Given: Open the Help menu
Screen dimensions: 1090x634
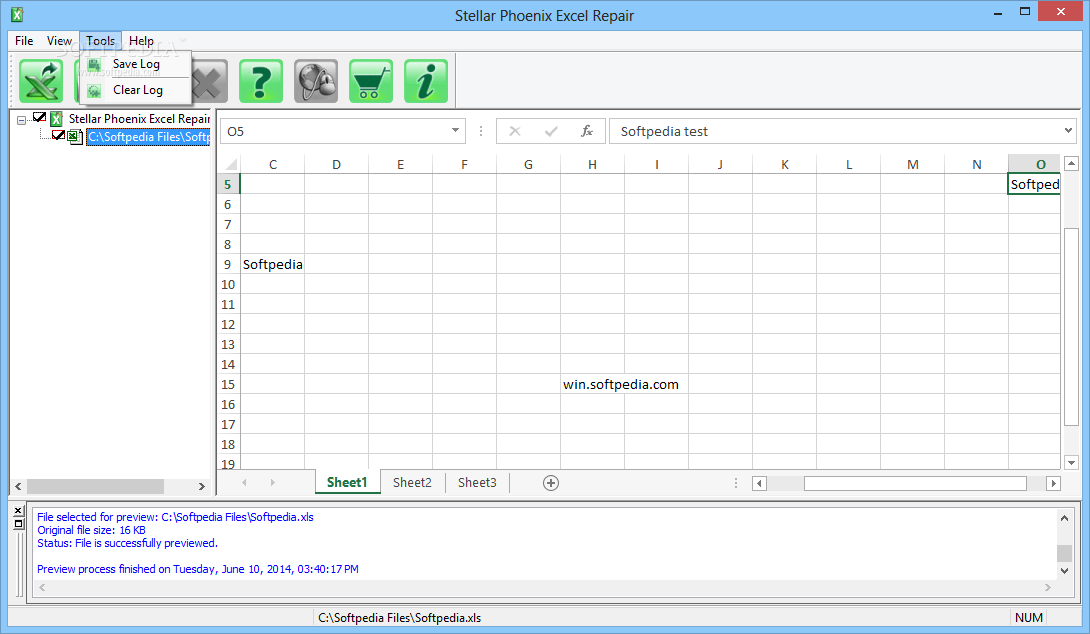Looking at the screenshot, I should tap(141, 41).
